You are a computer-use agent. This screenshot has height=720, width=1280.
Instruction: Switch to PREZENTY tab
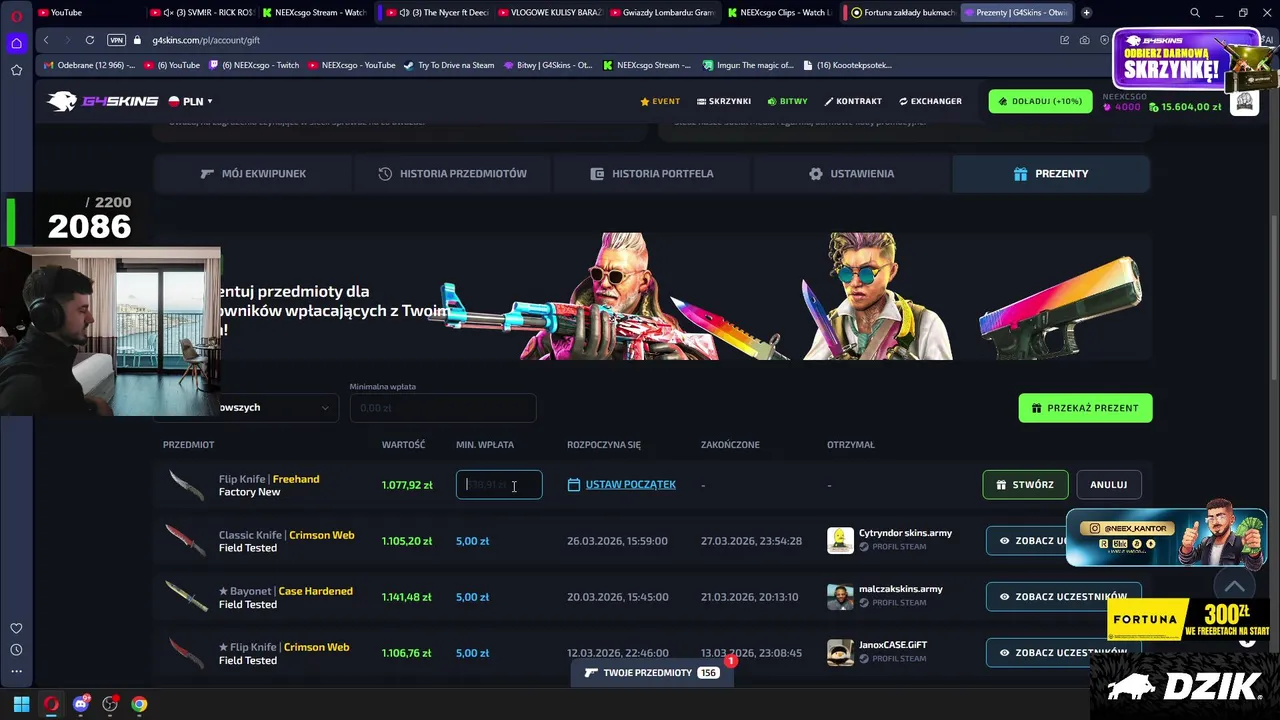[x=1051, y=174]
